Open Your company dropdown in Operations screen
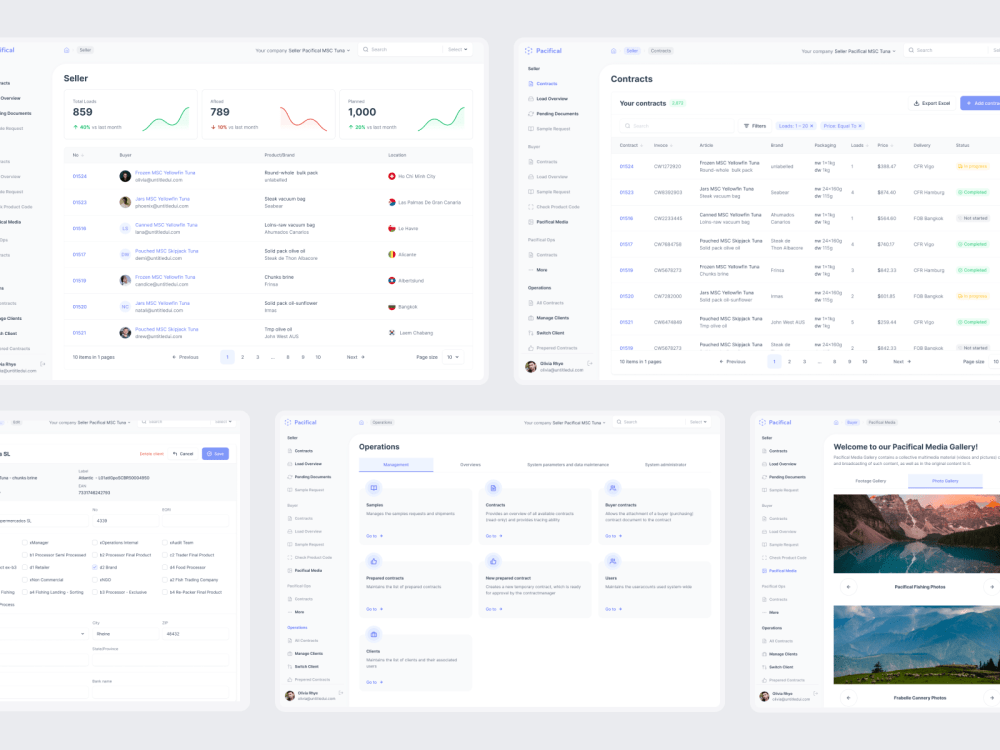 pos(564,422)
